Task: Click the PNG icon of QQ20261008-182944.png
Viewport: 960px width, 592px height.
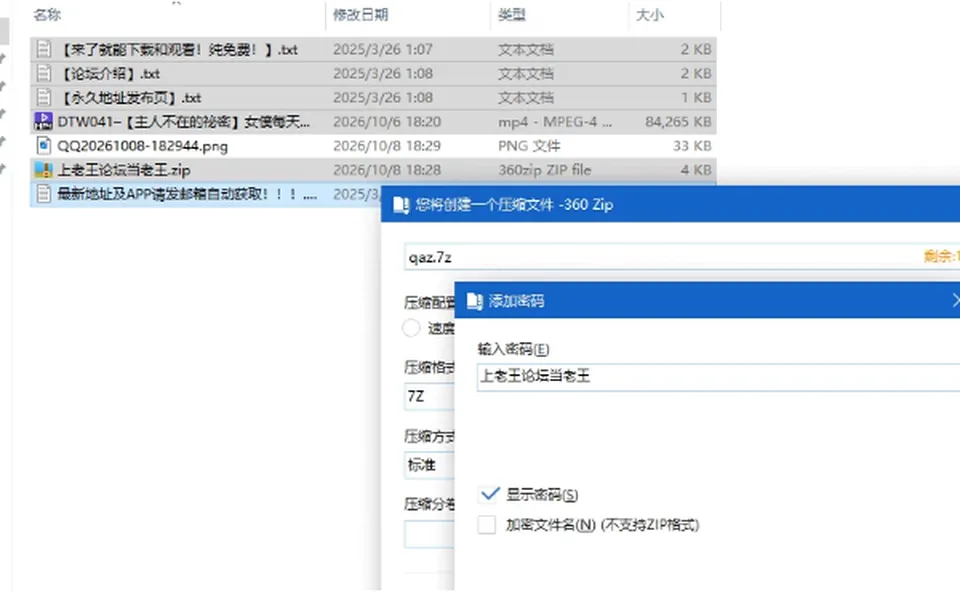Action: (43, 146)
